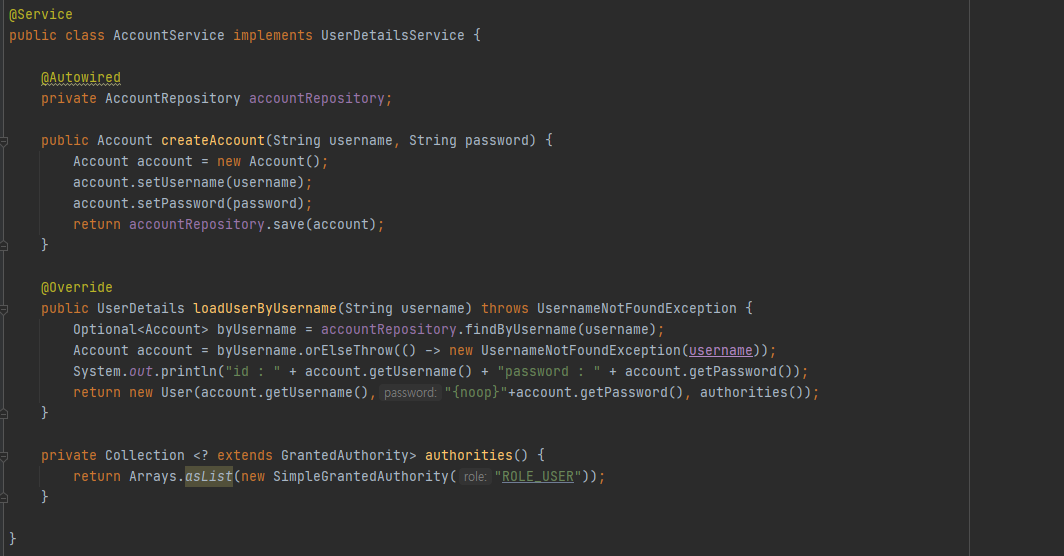Click 'new Account()' constructor call
This screenshot has height=556, width=1064.
pos(268,162)
